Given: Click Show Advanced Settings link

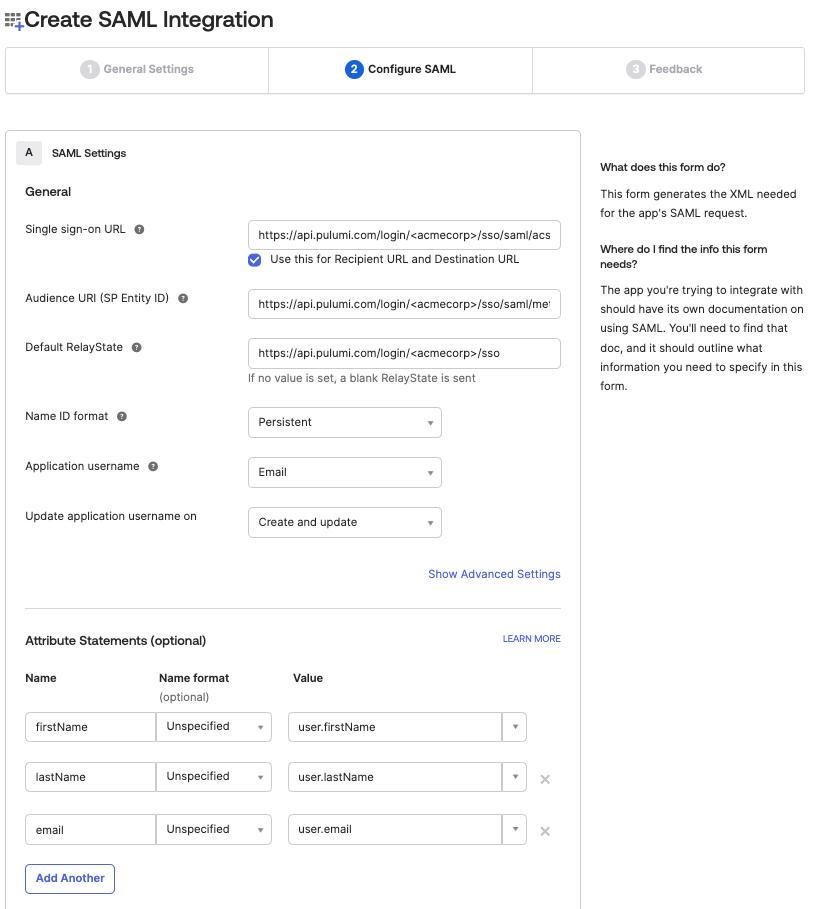Looking at the screenshot, I should pyautogui.click(x=494, y=575).
